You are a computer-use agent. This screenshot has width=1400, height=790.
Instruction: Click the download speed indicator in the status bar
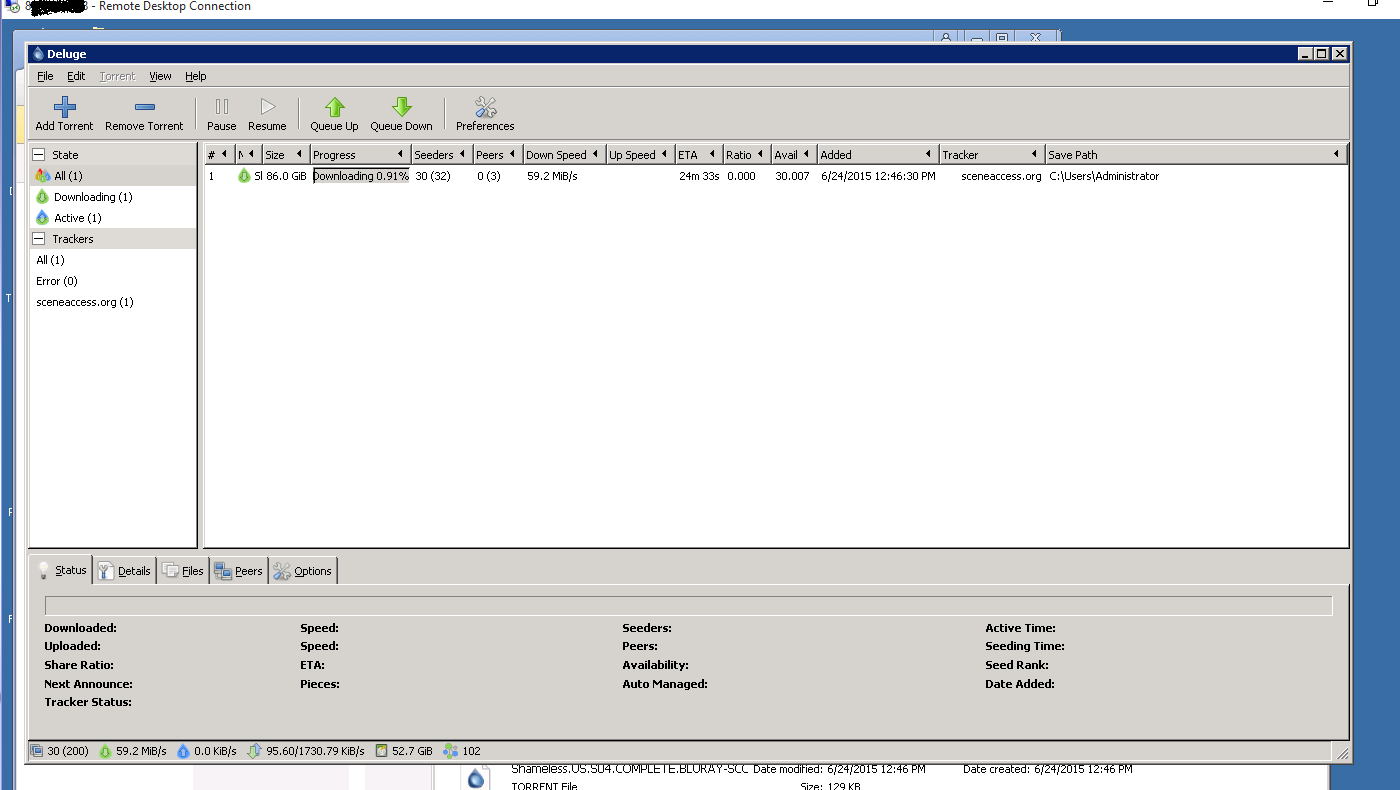tap(132, 751)
